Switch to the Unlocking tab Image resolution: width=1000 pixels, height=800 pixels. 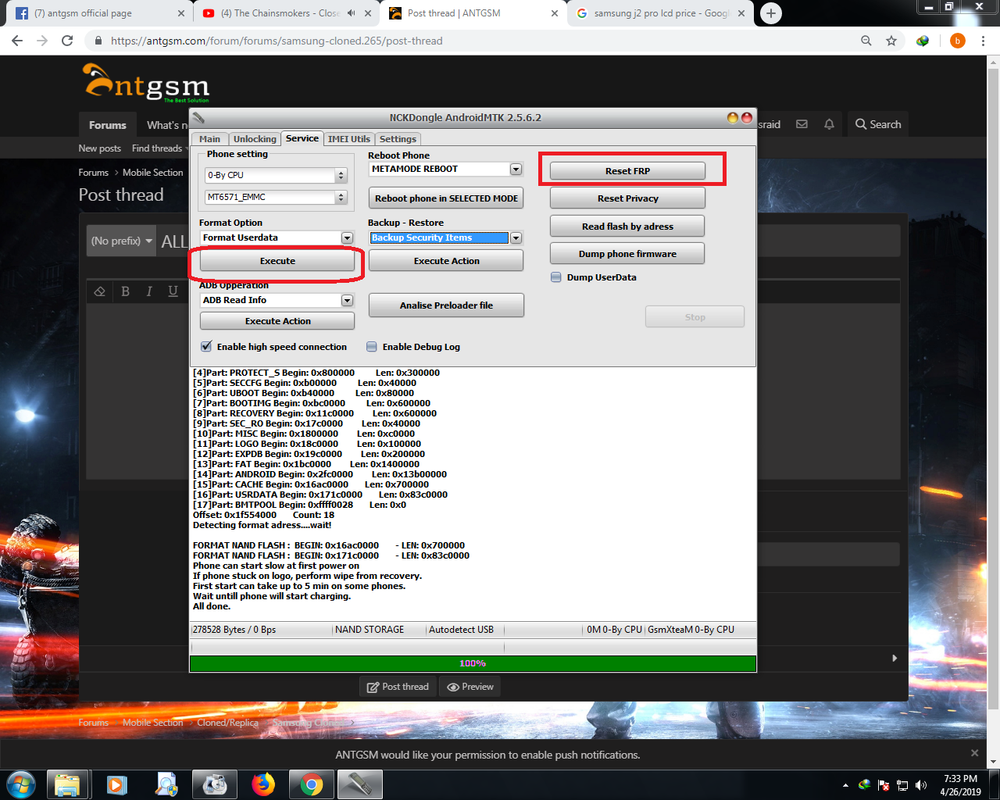pos(254,139)
